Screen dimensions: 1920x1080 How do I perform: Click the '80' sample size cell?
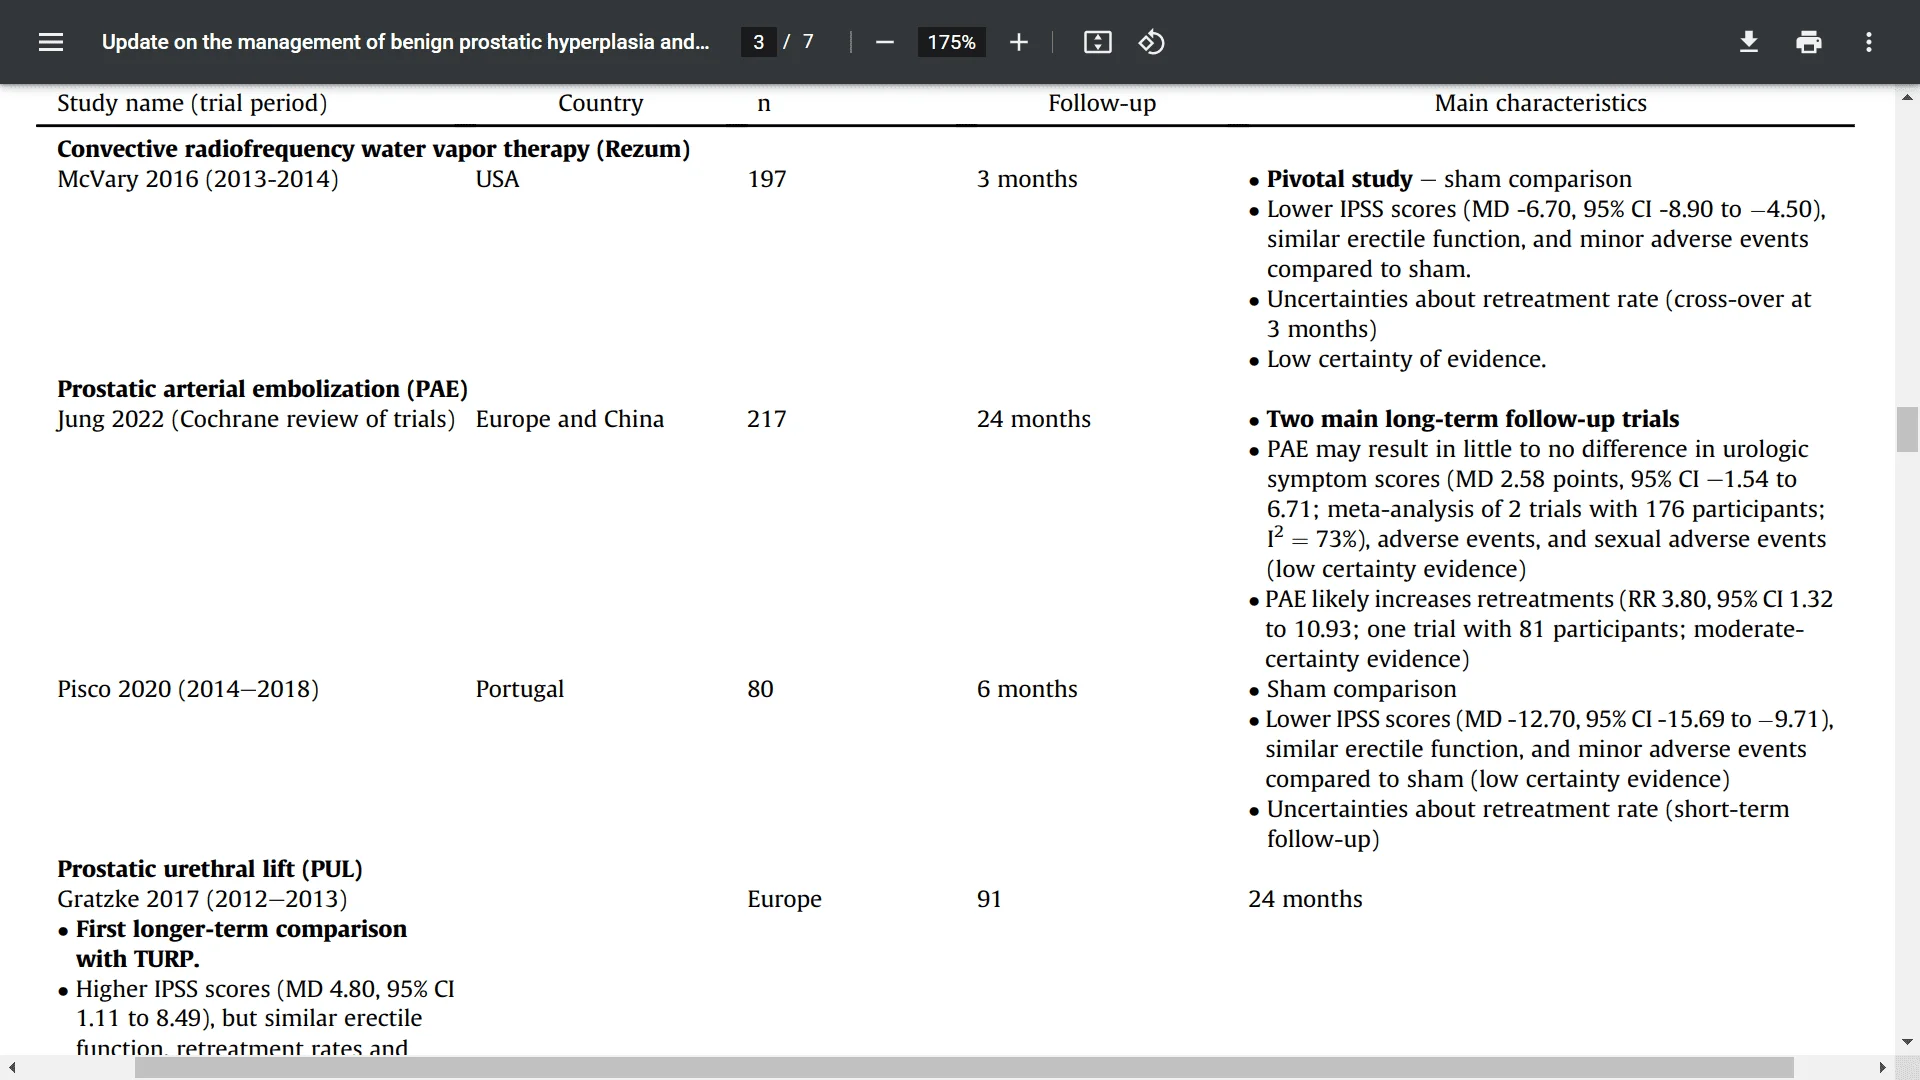pos(760,689)
